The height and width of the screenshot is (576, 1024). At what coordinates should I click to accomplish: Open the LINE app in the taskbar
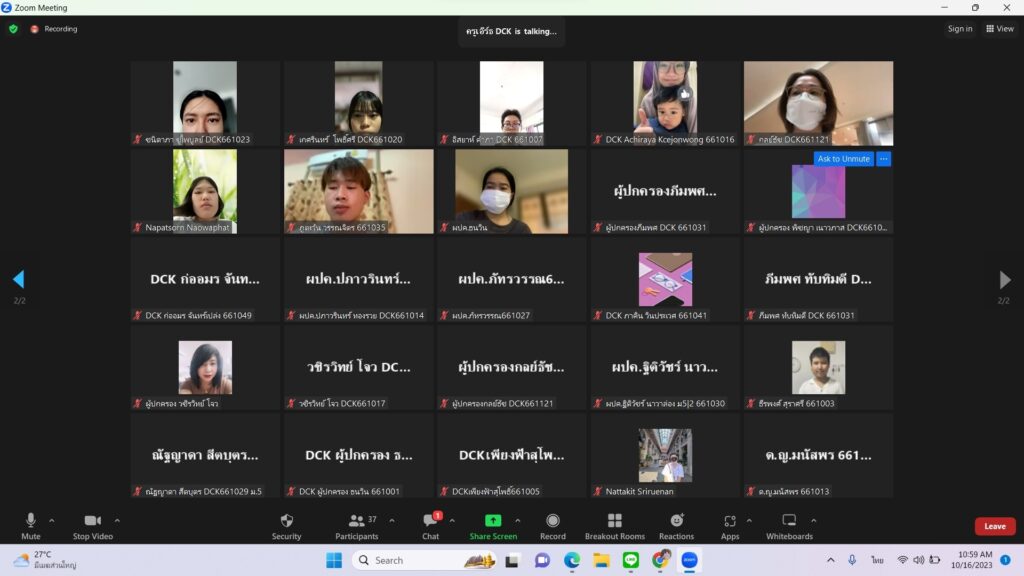(631, 560)
